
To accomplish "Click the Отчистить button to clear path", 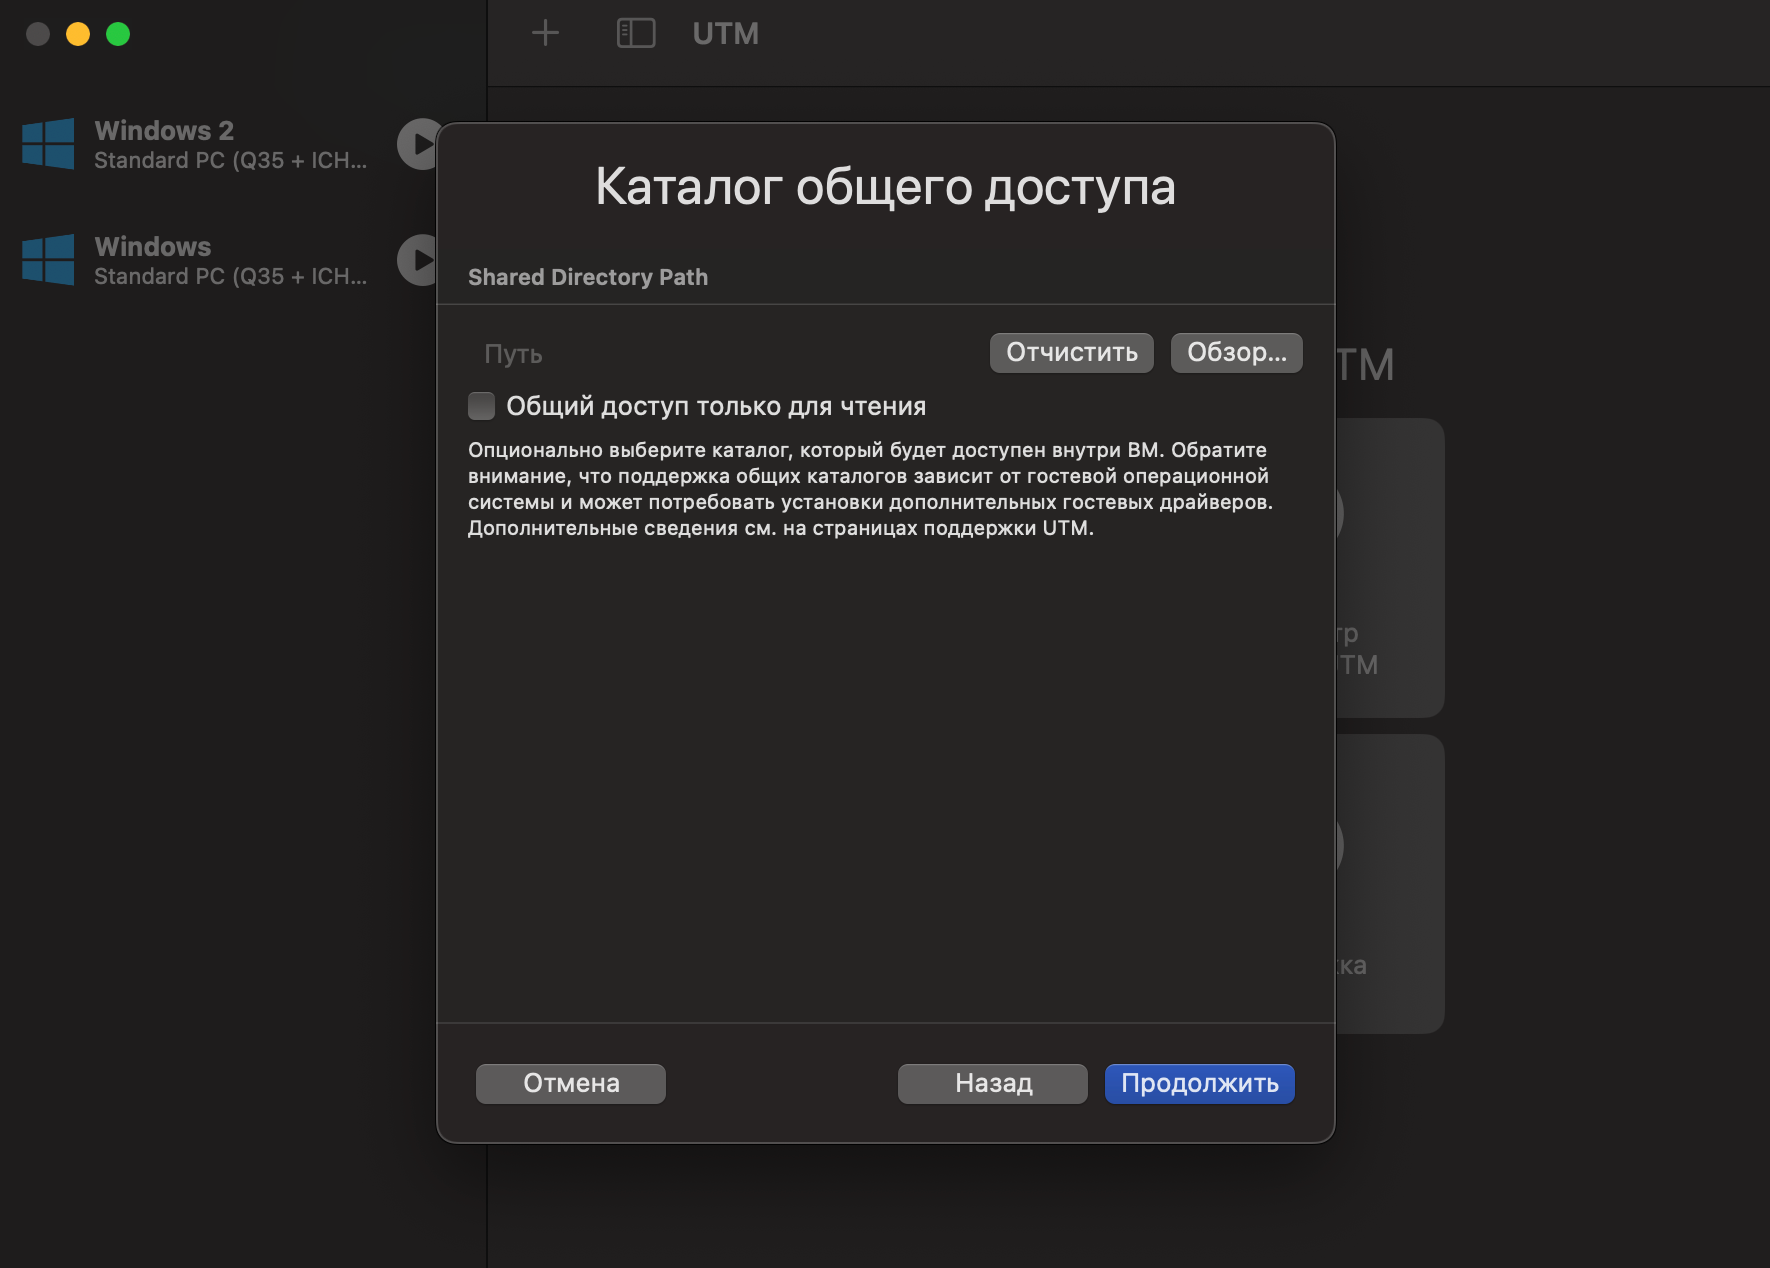I will tap(1071, 353).
